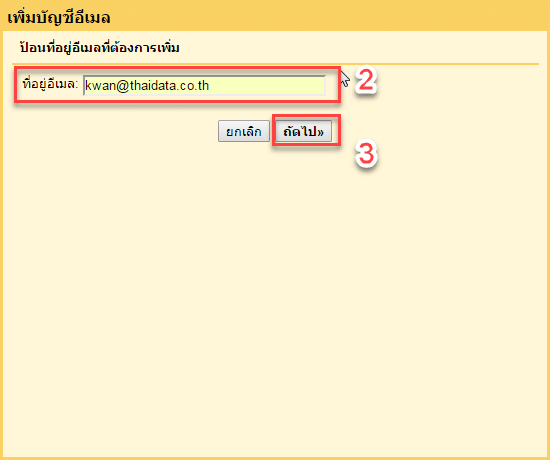The width and height of the screenshot is (550, 460).
Task: Click the ที่อยู่อีเมล: label
Action: coord(50,84)
